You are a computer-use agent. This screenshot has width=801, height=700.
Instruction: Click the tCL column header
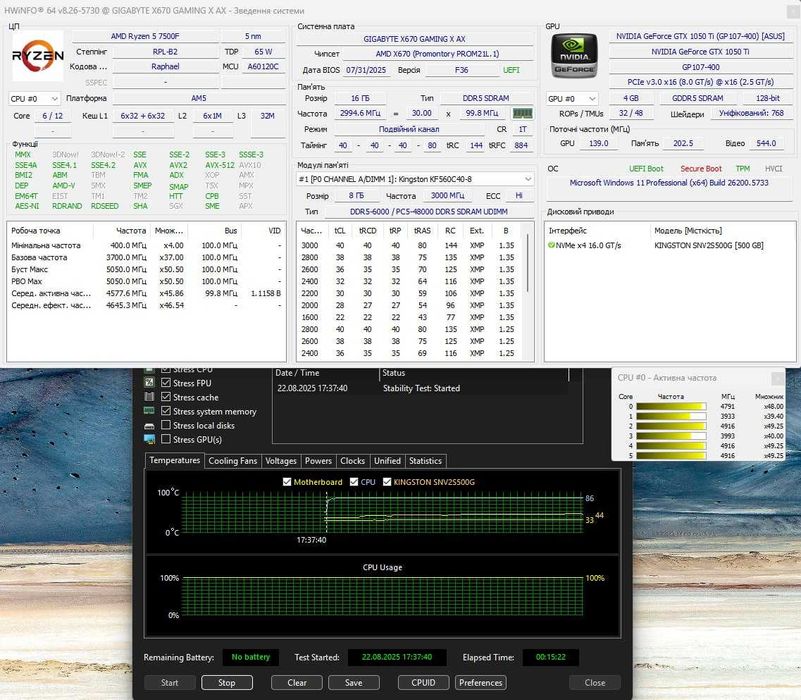point(340,231)
